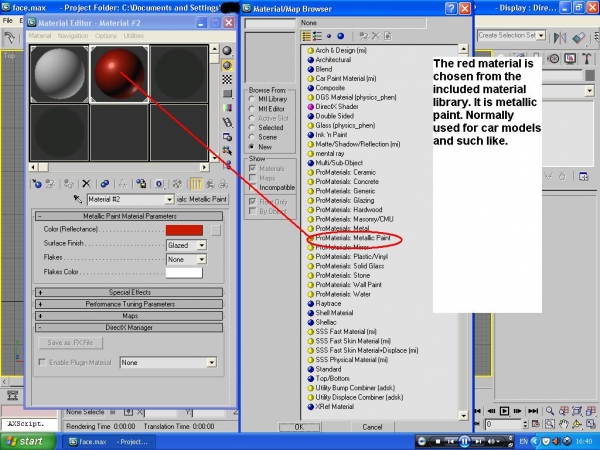Click the eyedropper Pick Material from Object icon

78,199
